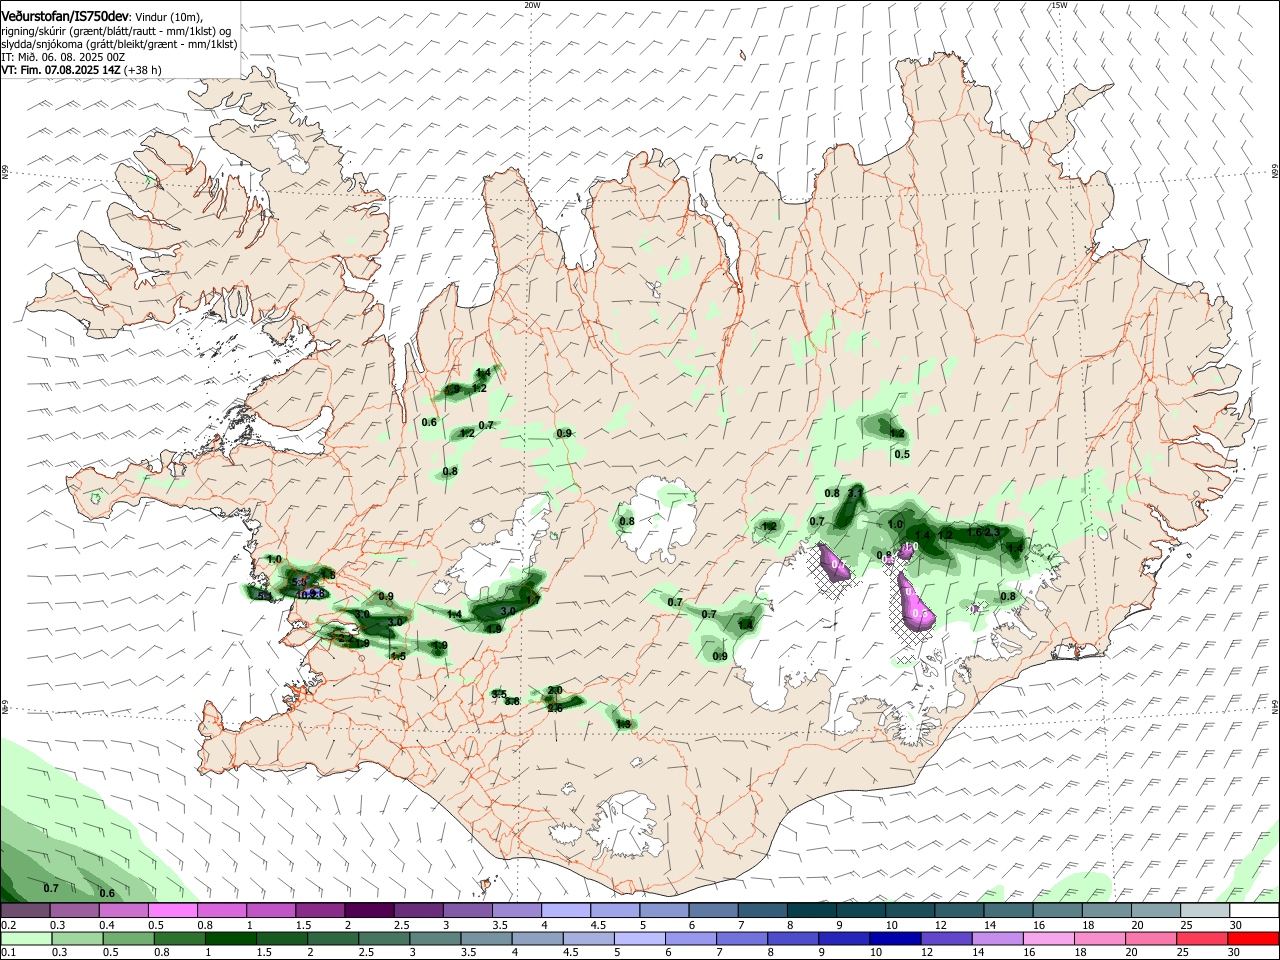Select the 3 swatch in upper sleet/snow legend
The image size is (1280, 960).
coord(467,910)
